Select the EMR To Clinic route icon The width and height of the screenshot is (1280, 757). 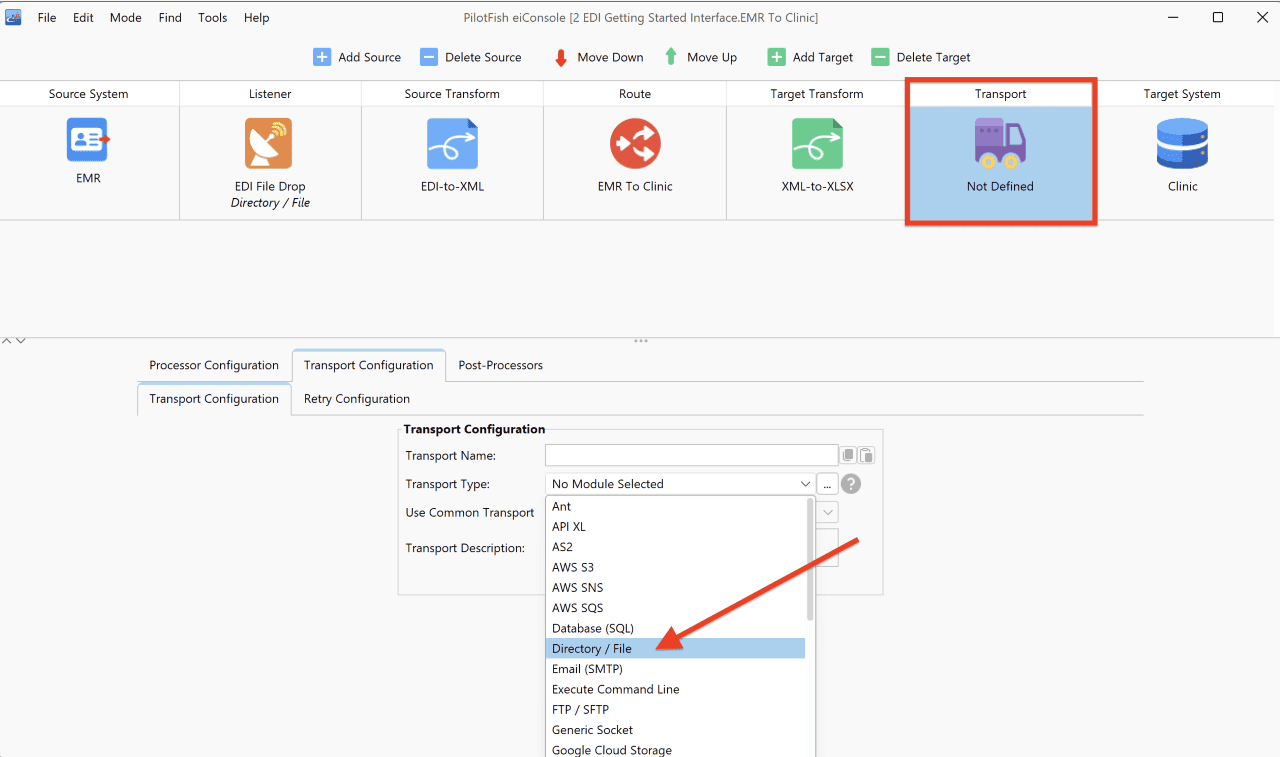click(635, 143)
